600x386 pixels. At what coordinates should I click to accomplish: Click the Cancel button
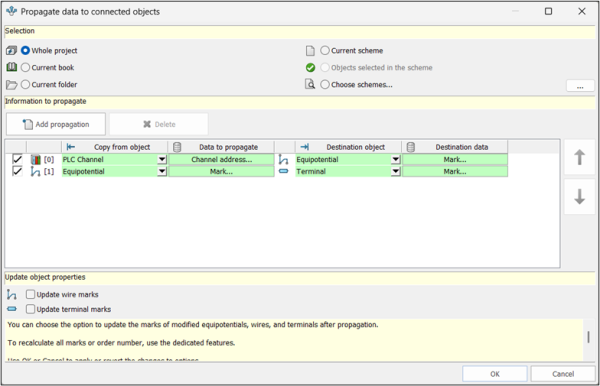pos(563,374)
